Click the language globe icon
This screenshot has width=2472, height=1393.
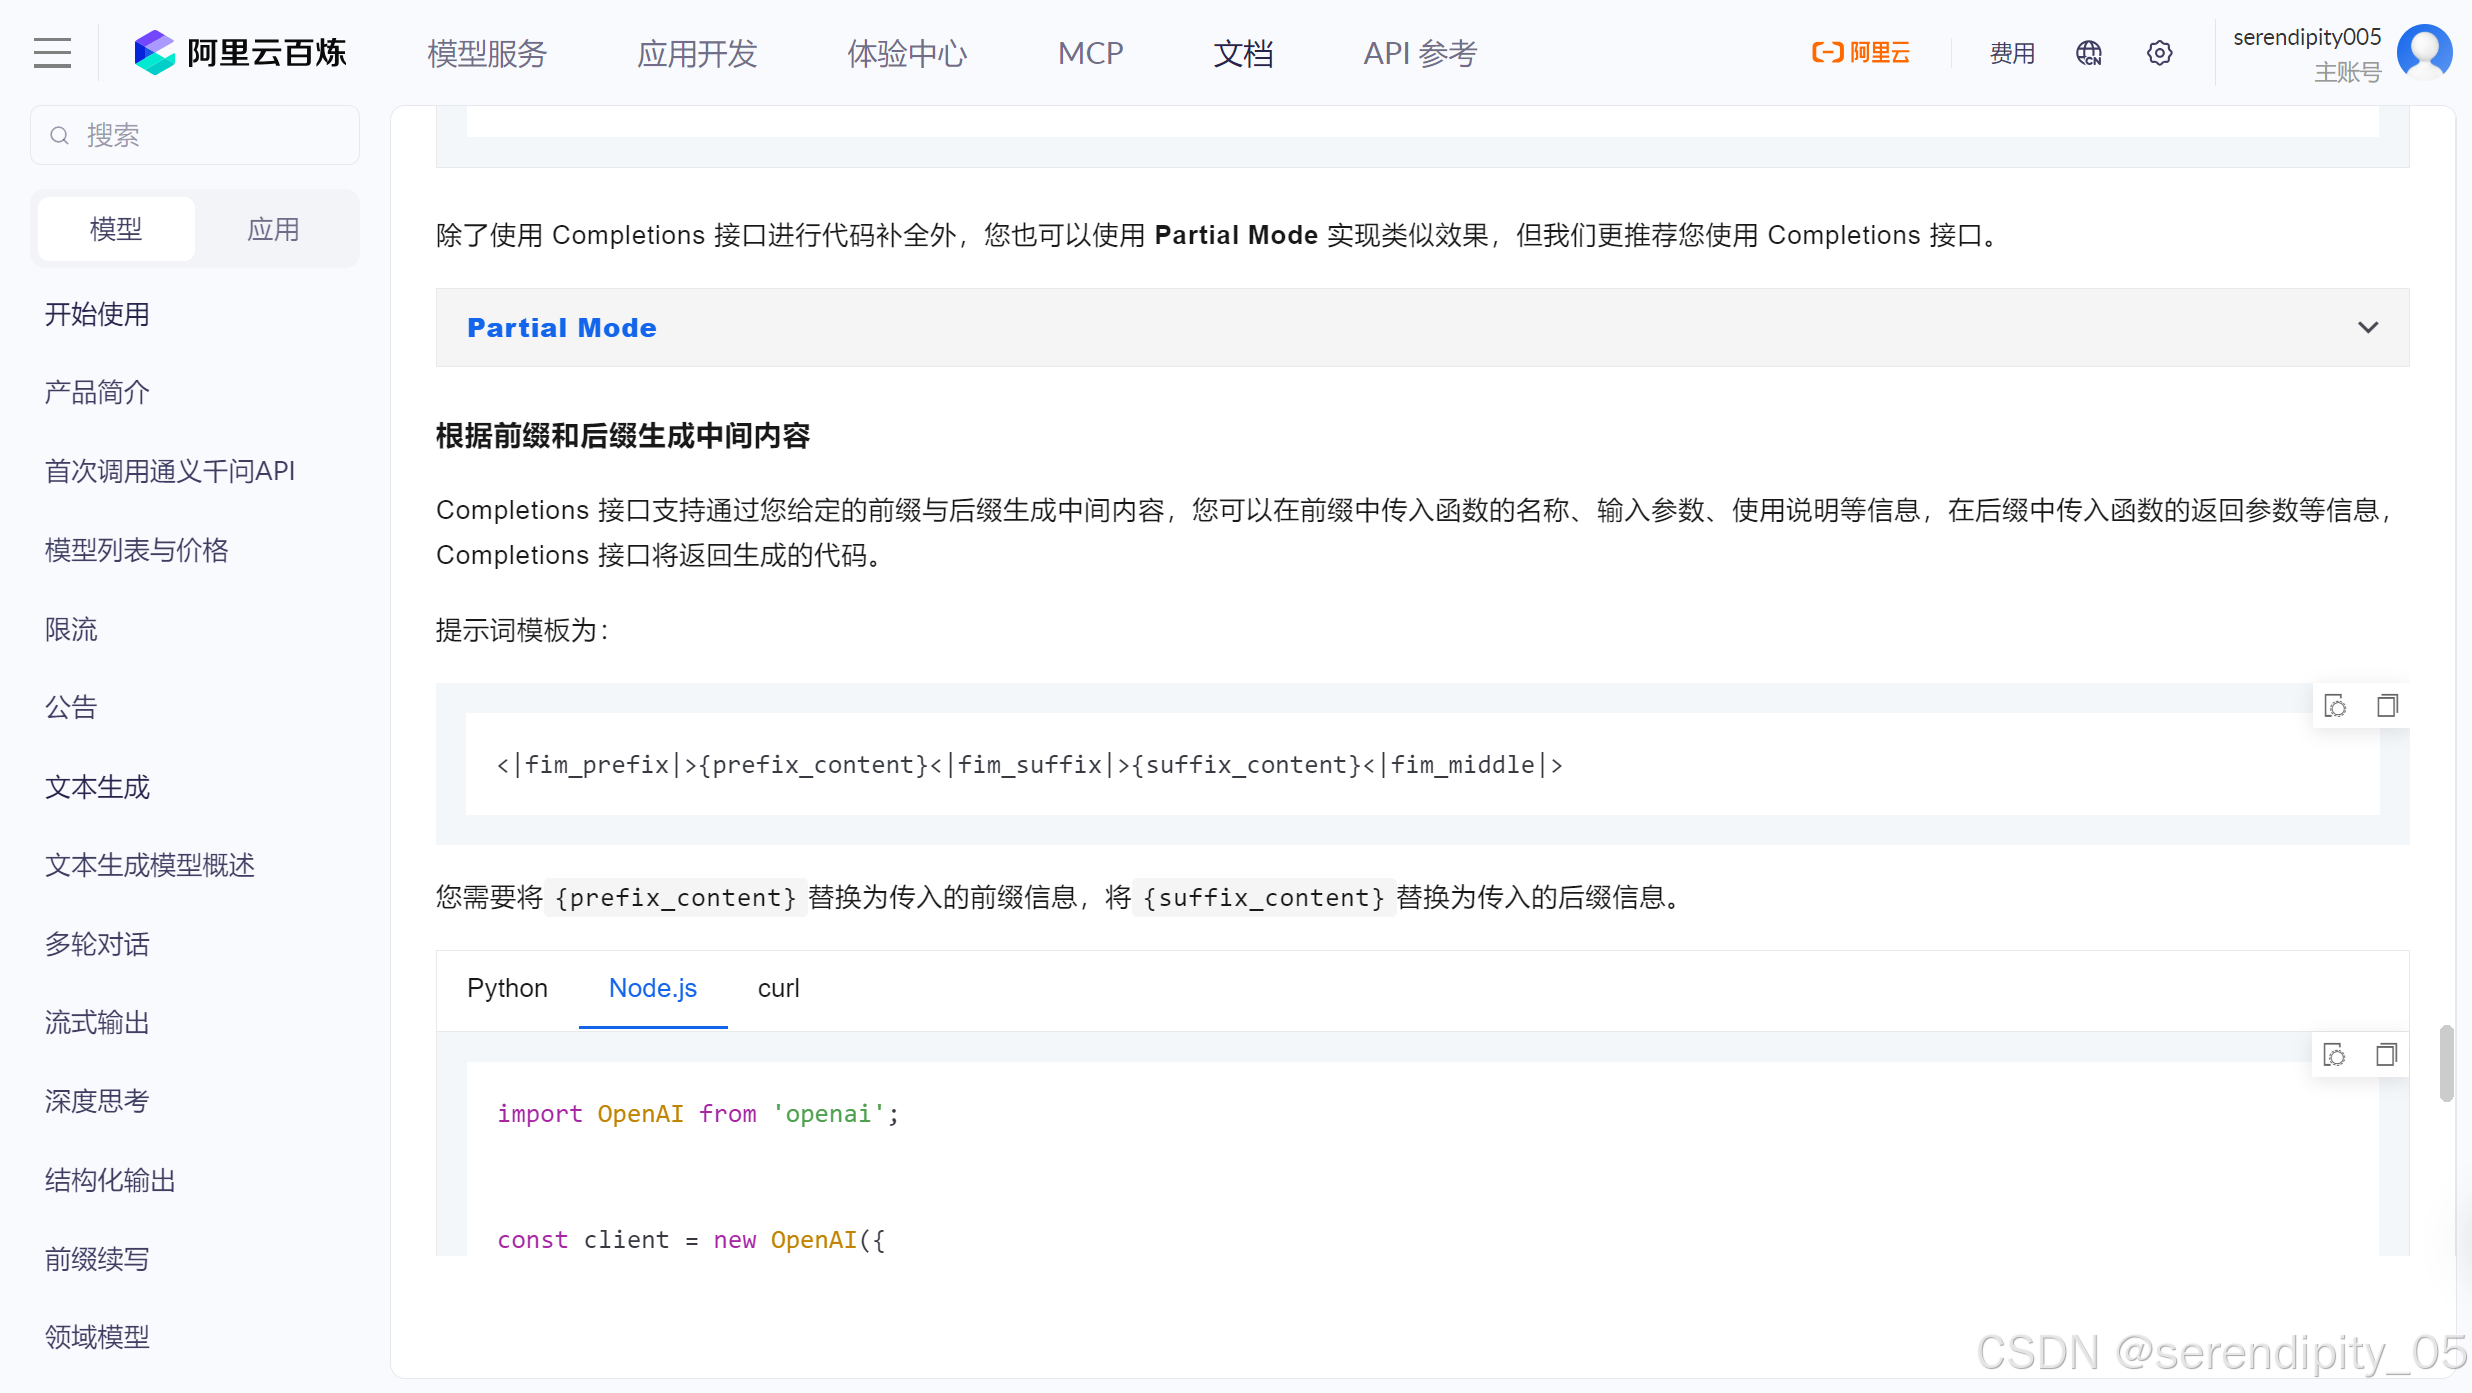(2088, 53)
